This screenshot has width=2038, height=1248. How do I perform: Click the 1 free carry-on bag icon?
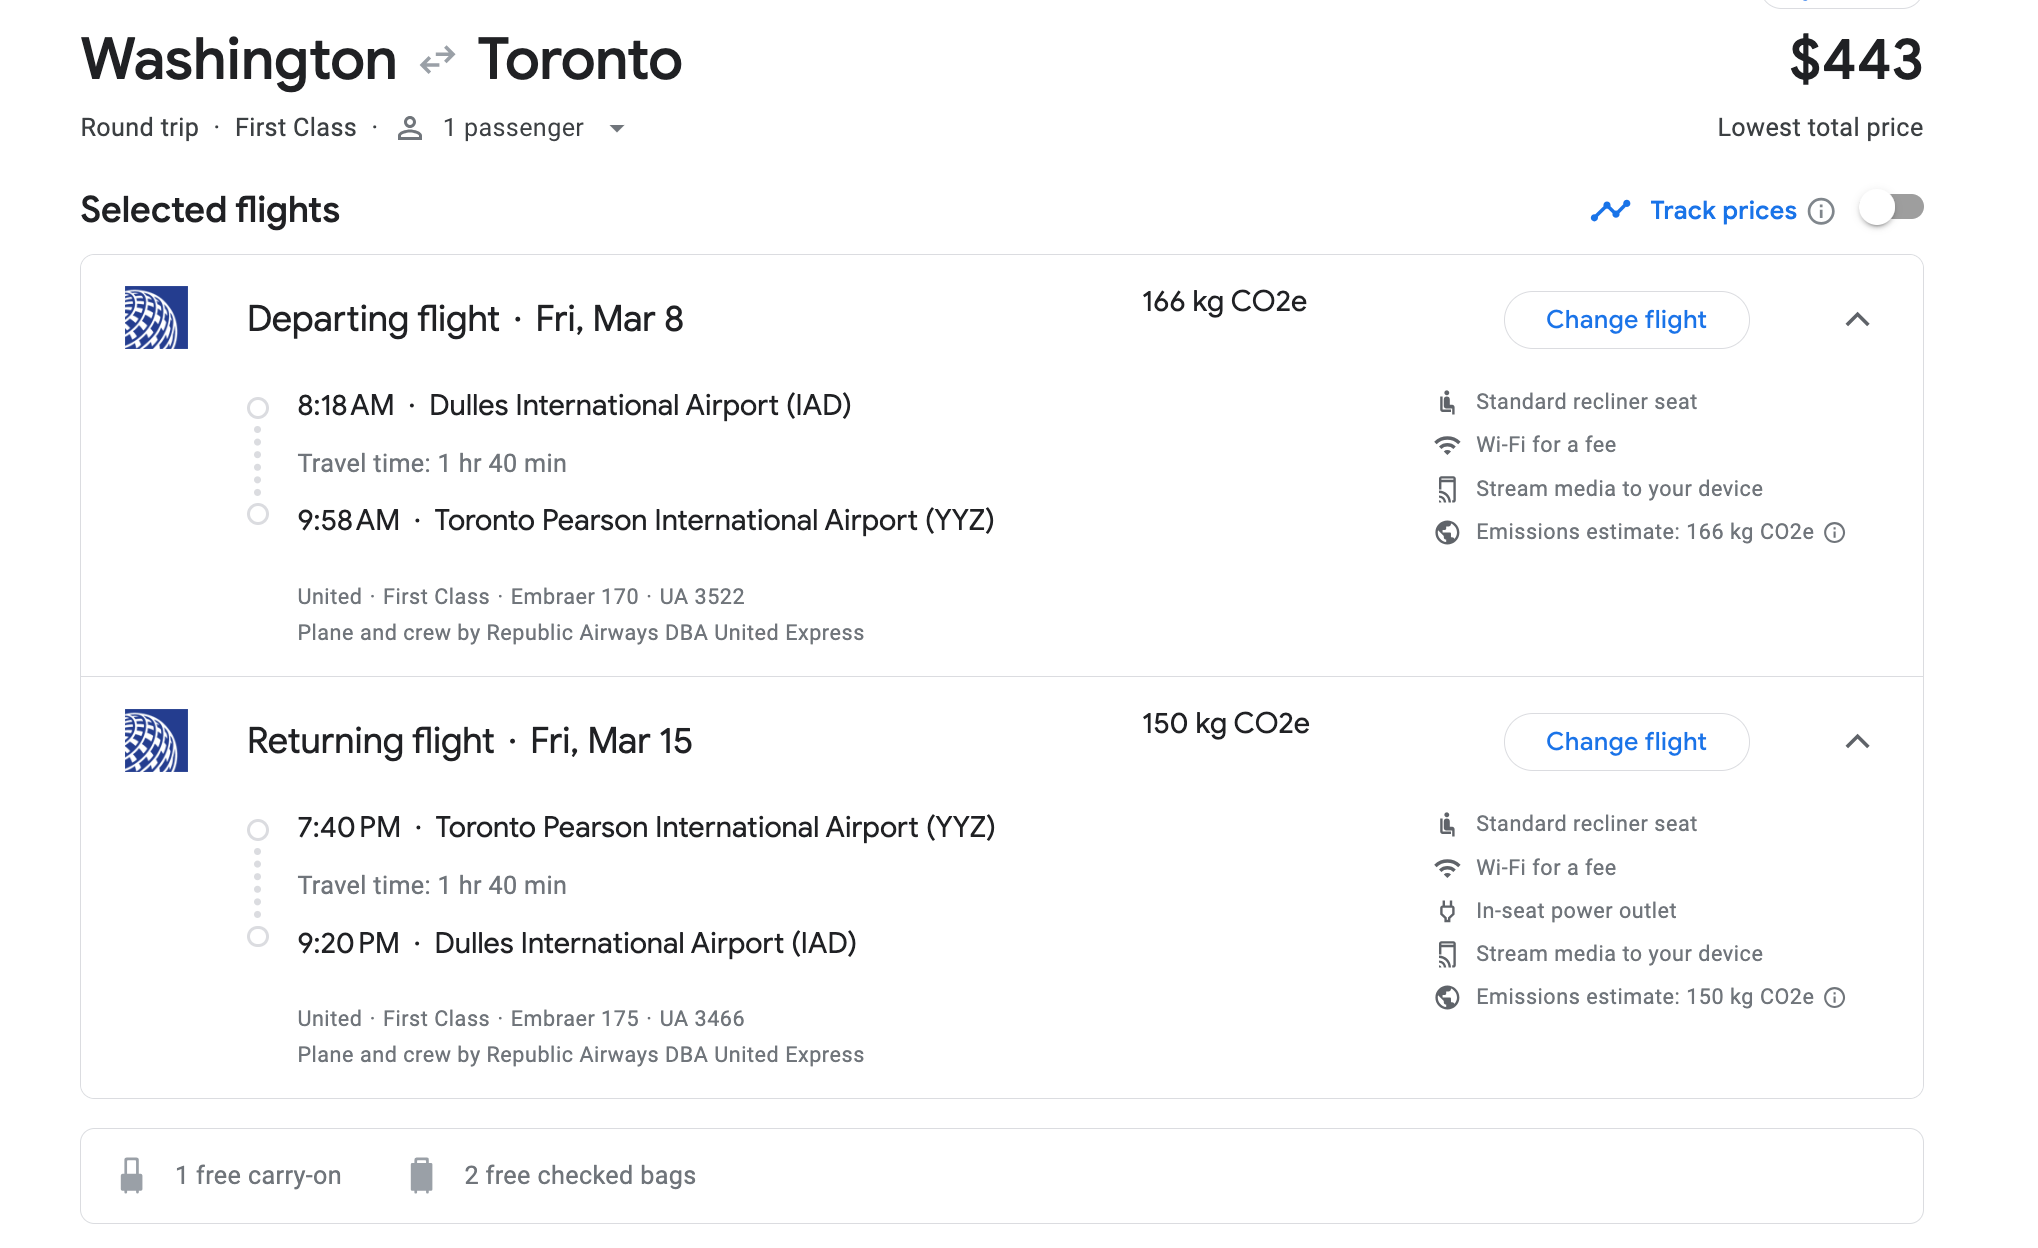pyautogui.click(x=132, y=1175)
